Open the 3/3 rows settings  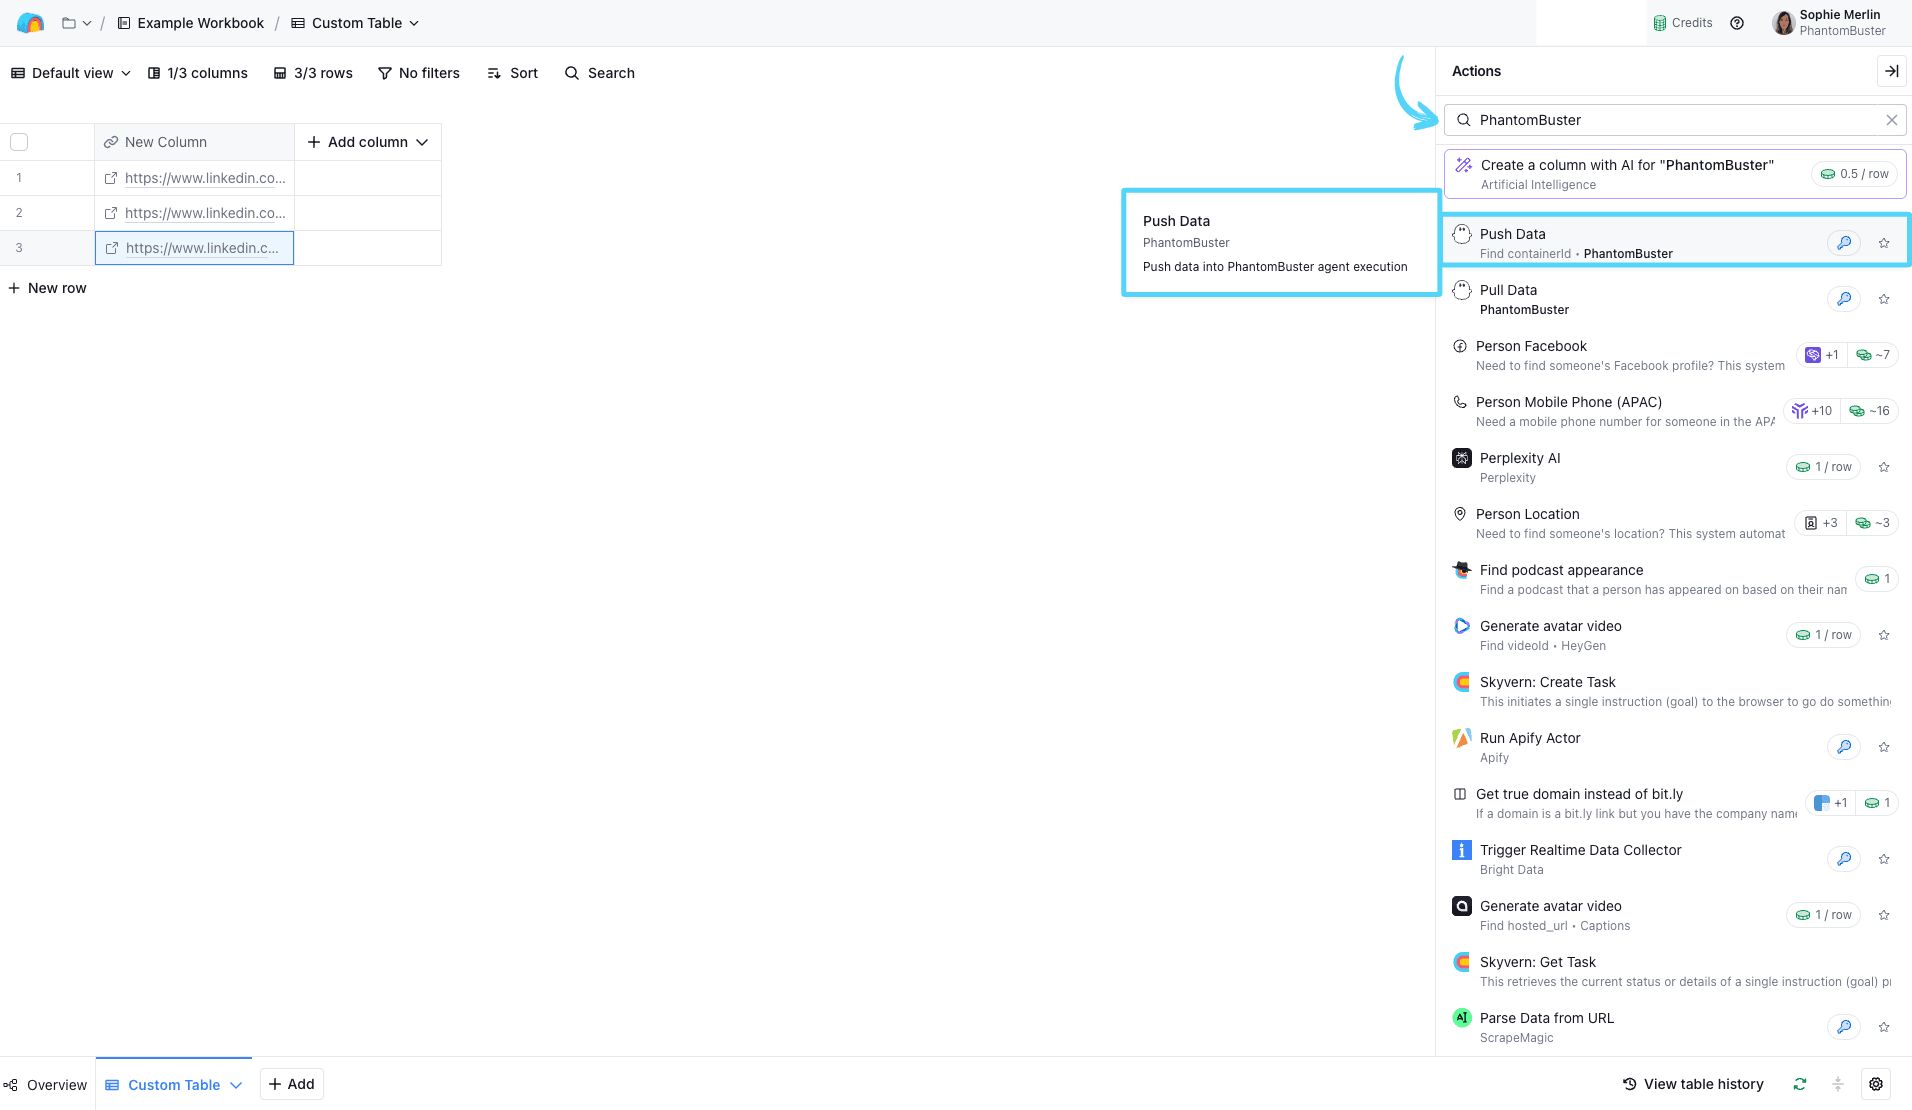click(x=313, y=73)
